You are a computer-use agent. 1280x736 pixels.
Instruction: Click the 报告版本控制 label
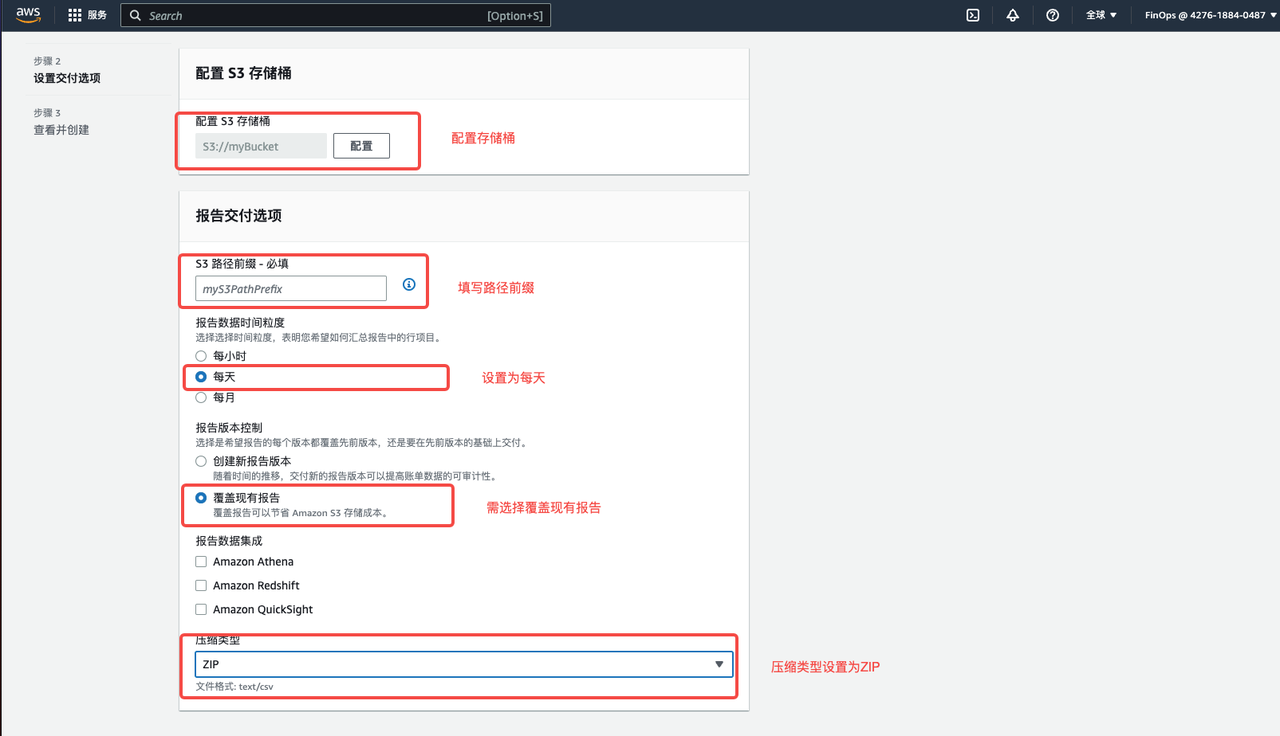click(x=228, y=428)
